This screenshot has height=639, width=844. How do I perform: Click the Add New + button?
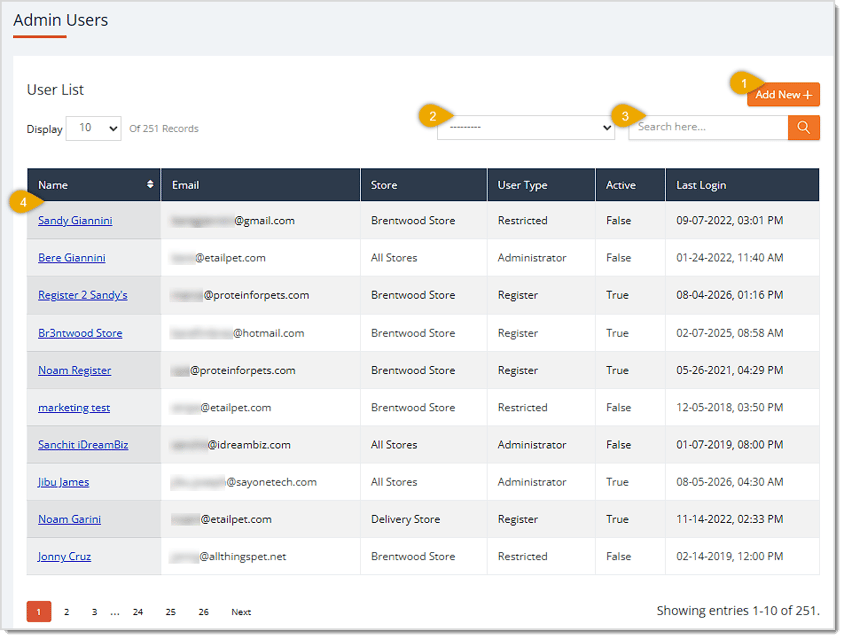[783, 95]
